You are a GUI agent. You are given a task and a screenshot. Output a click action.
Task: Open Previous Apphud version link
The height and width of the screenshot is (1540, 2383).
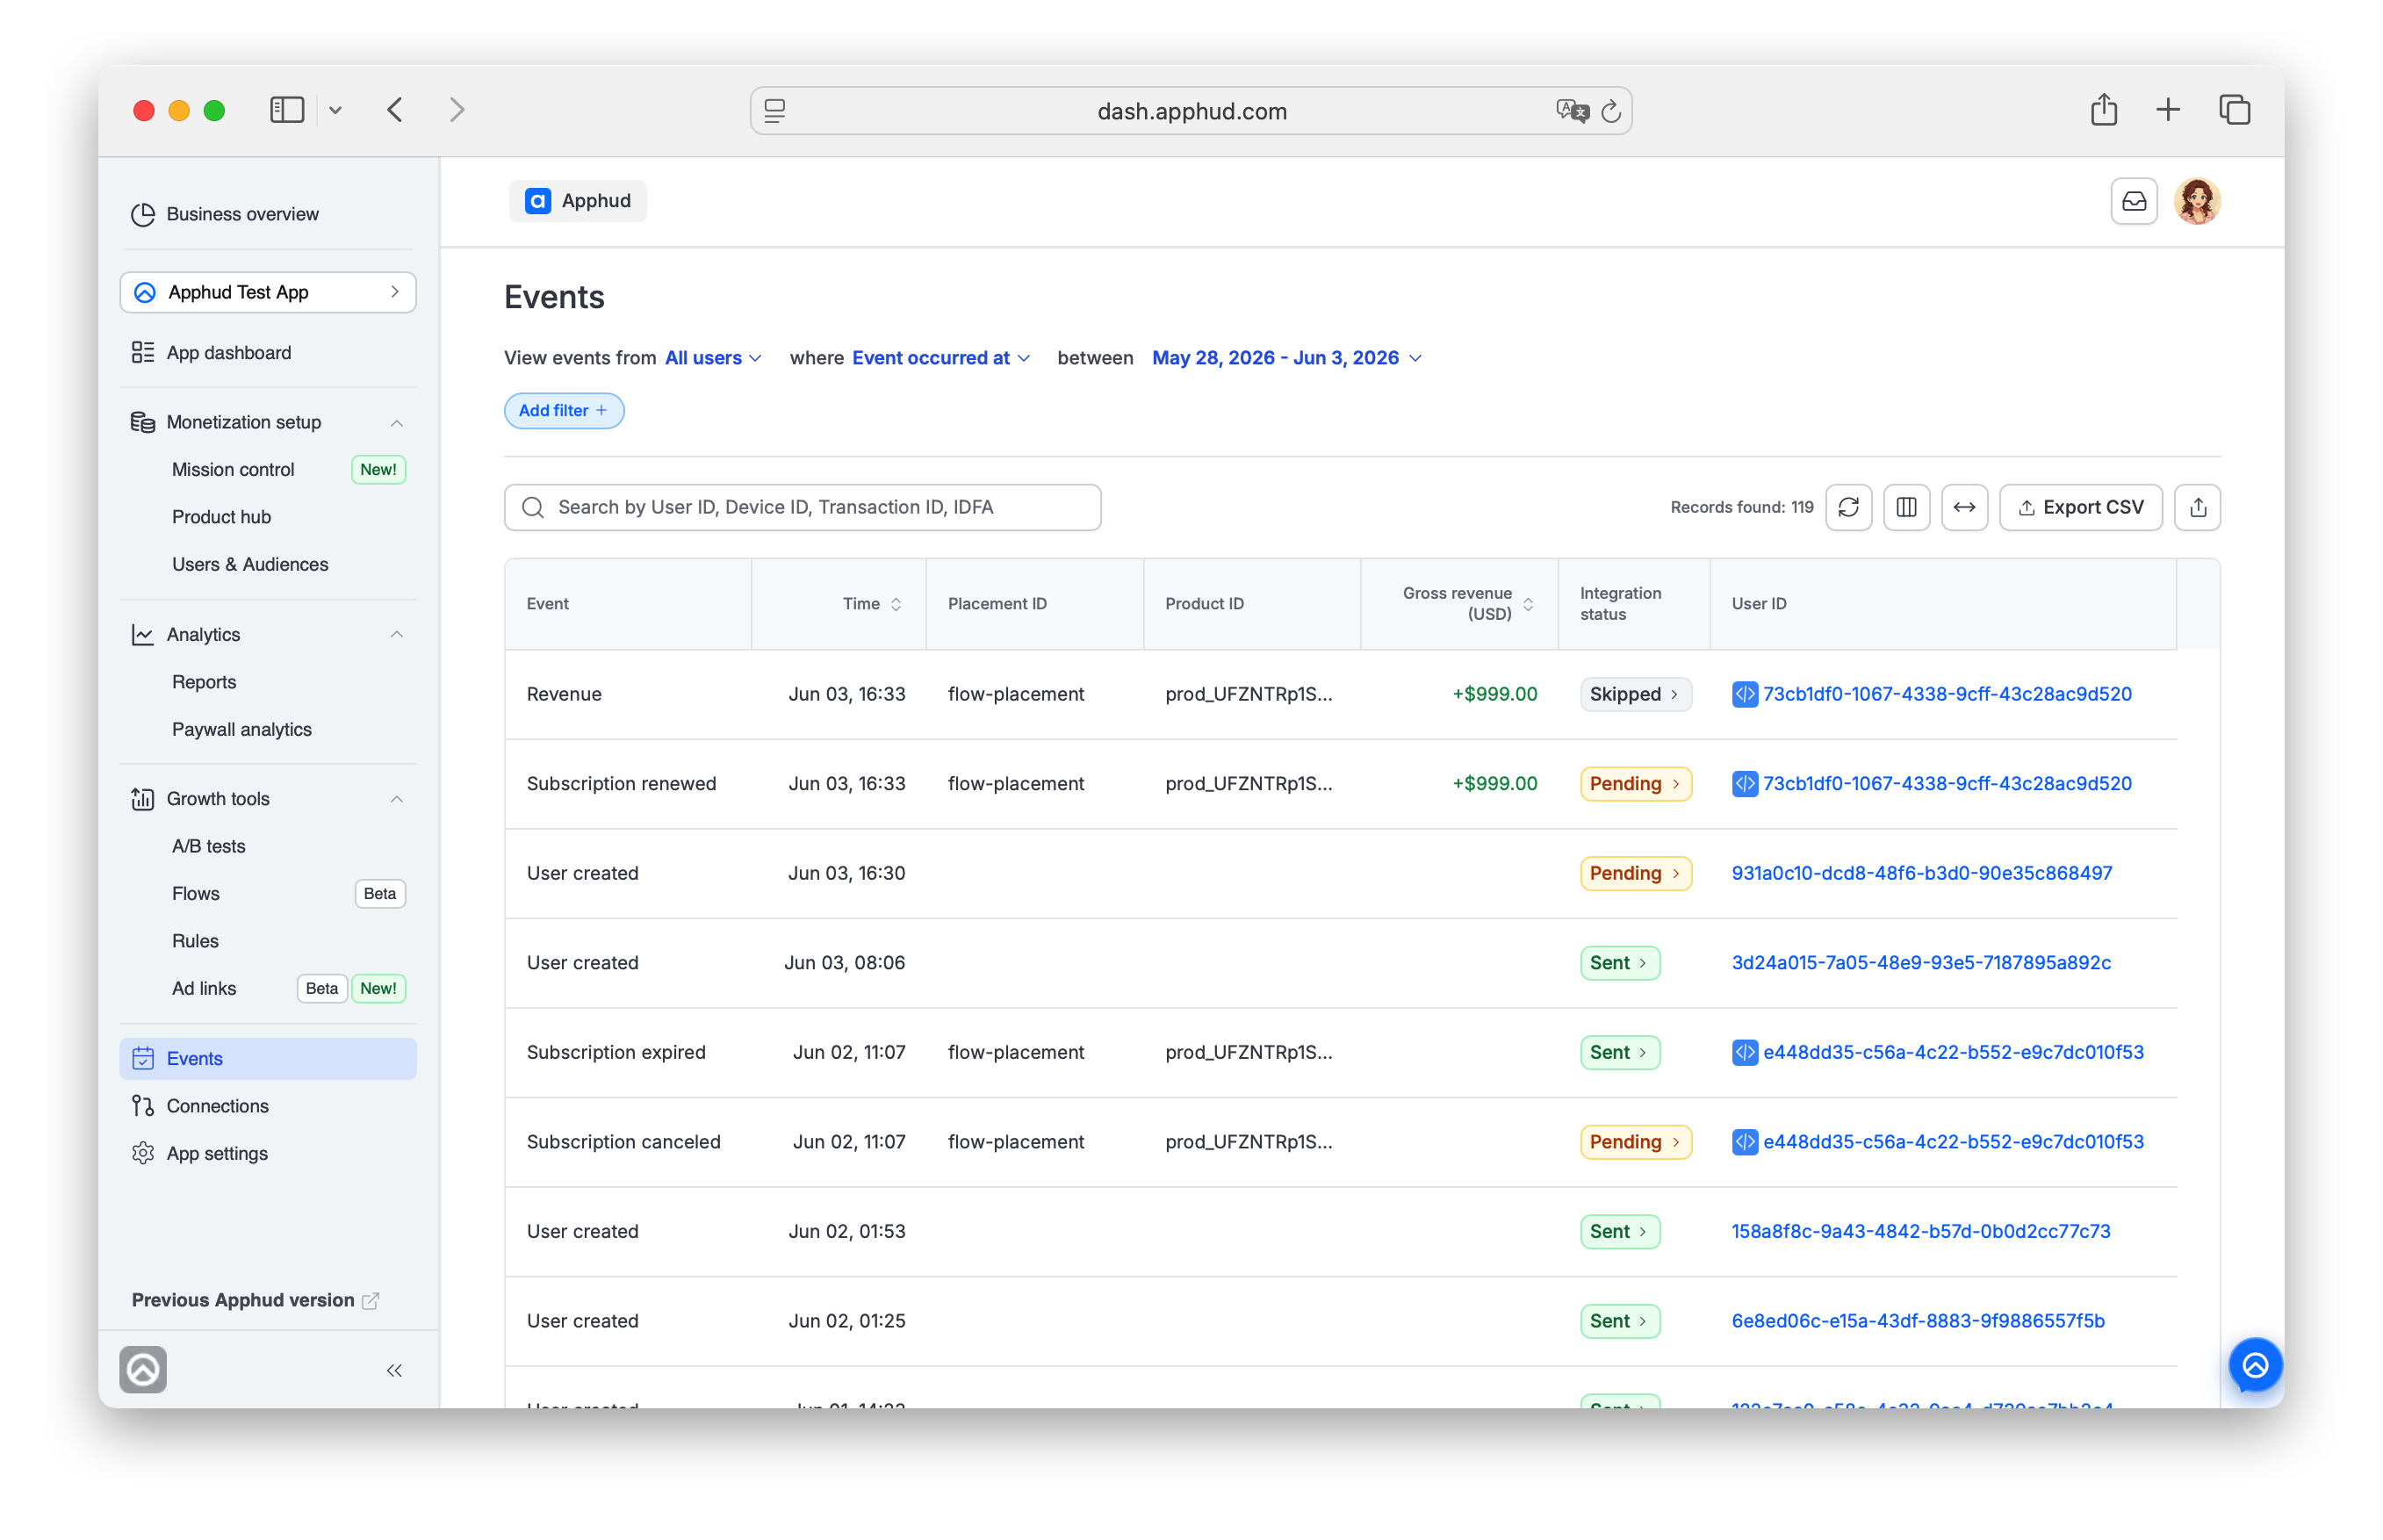pos(255,1300)
